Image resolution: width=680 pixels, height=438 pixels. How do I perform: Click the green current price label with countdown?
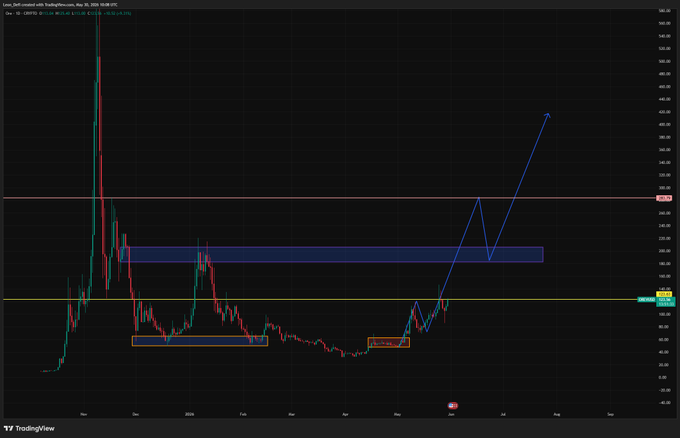tap(665, 302)
